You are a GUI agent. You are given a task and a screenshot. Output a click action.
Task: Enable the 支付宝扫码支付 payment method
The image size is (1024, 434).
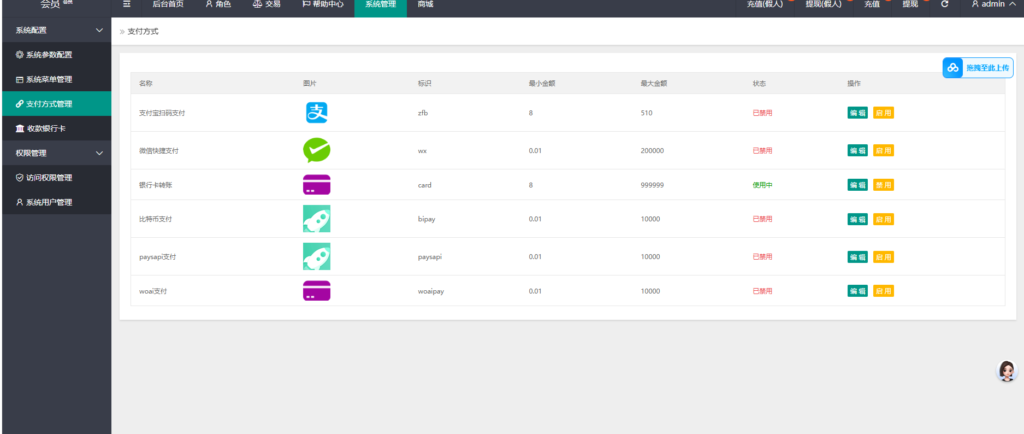884,113
